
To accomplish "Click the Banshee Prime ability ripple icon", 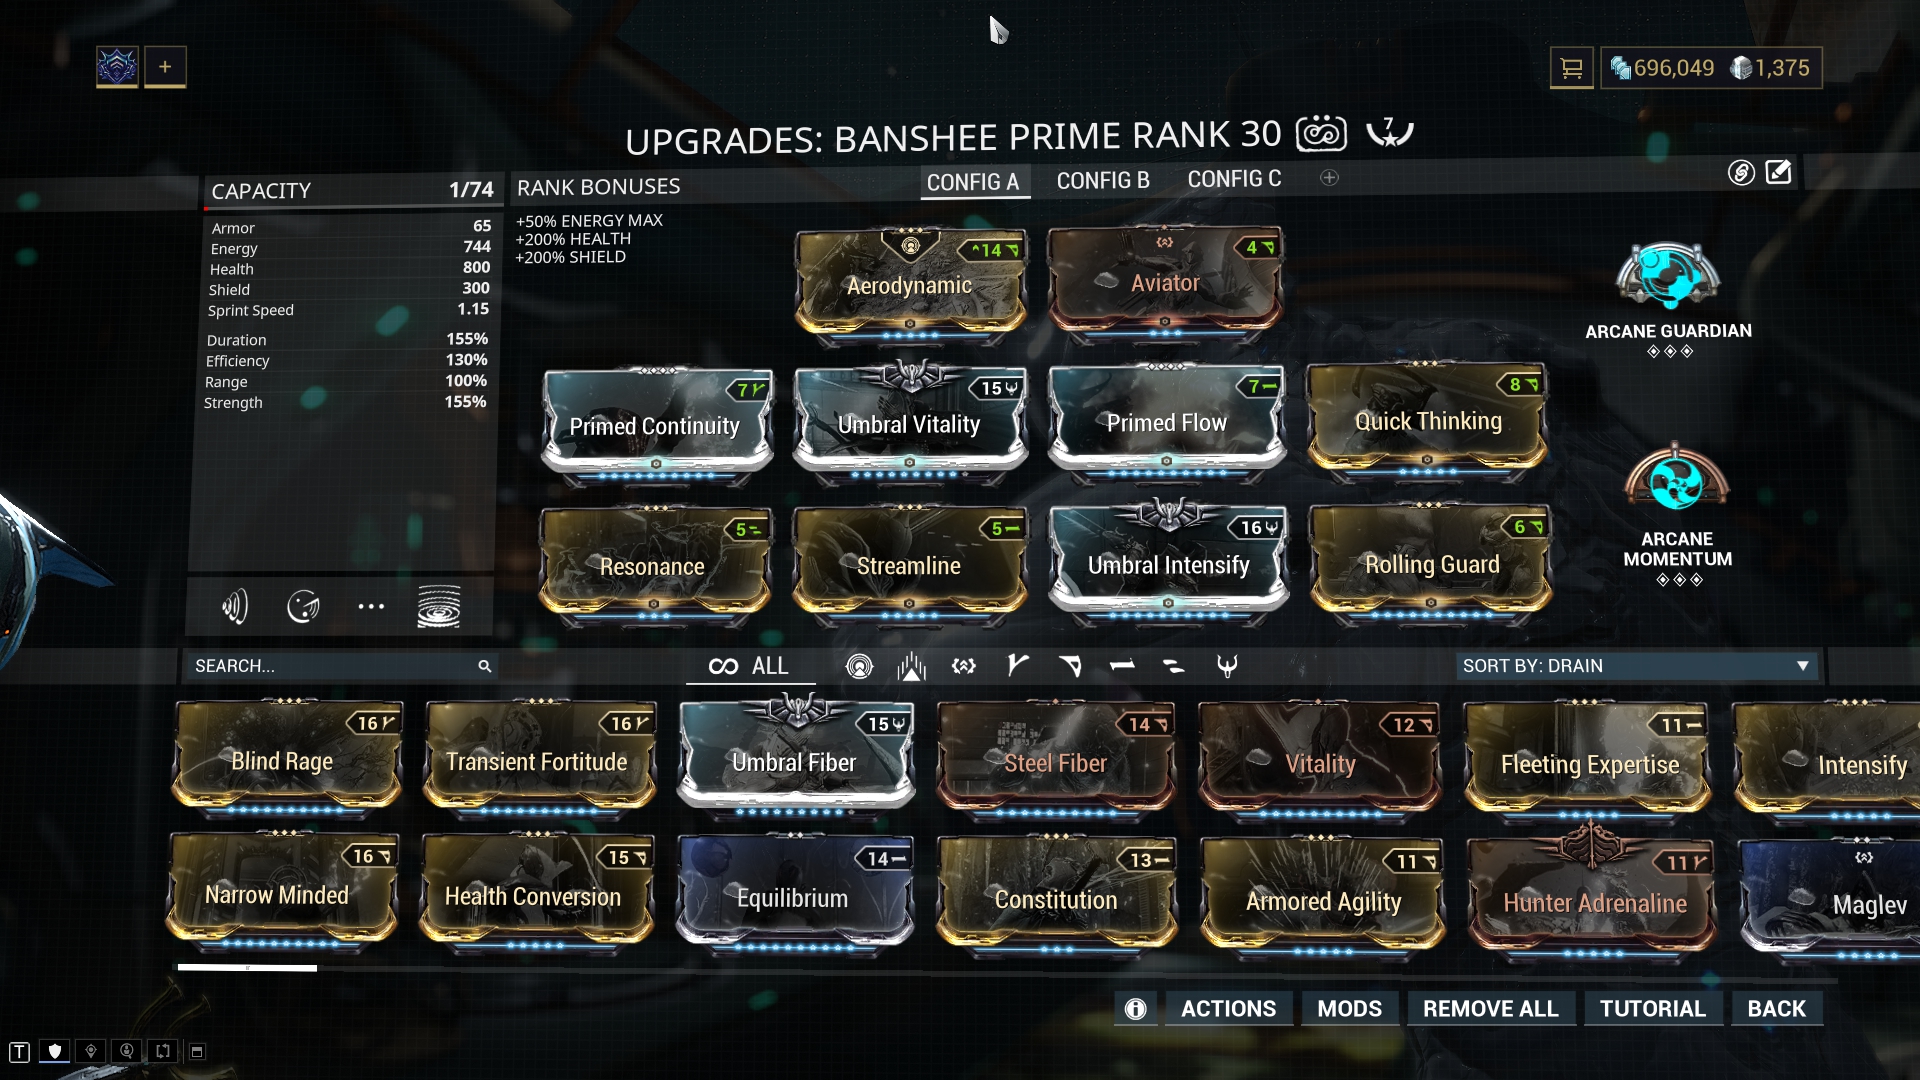I will [x=438, y=606].
